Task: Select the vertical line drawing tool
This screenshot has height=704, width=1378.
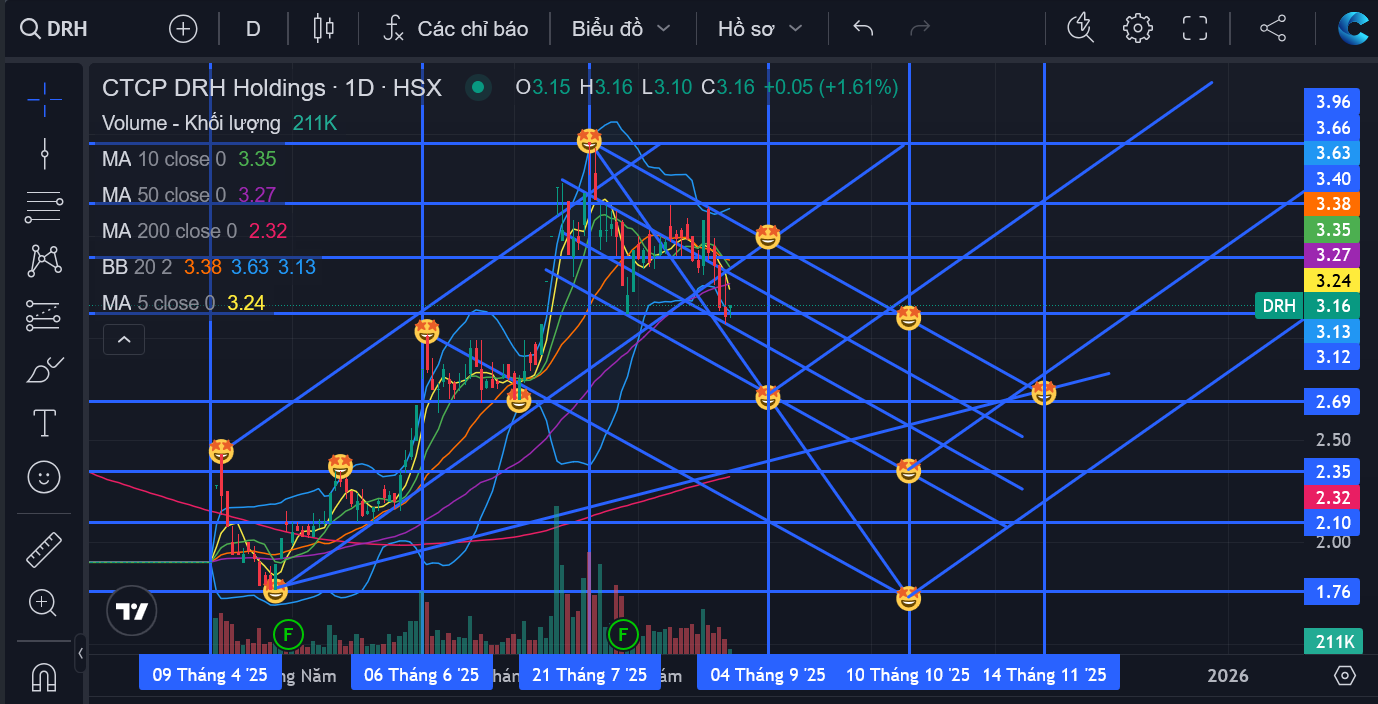Action: [x=44, y=153]
